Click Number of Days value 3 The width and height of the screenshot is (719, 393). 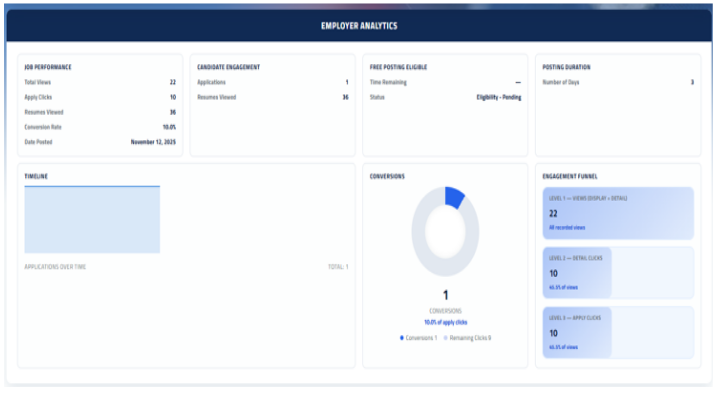click(692, 82)
